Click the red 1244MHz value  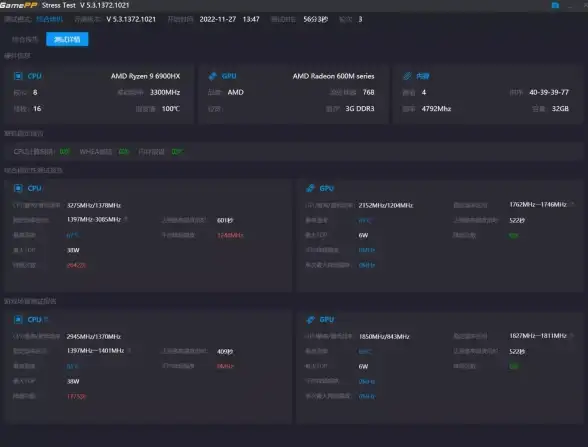coord(230,236)
